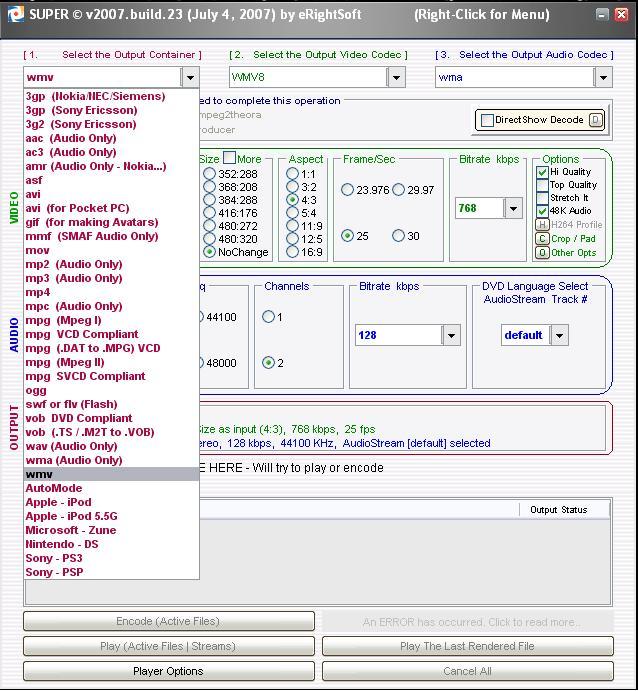Open the AudioStream Track default dropdown

tap(559, 335)
